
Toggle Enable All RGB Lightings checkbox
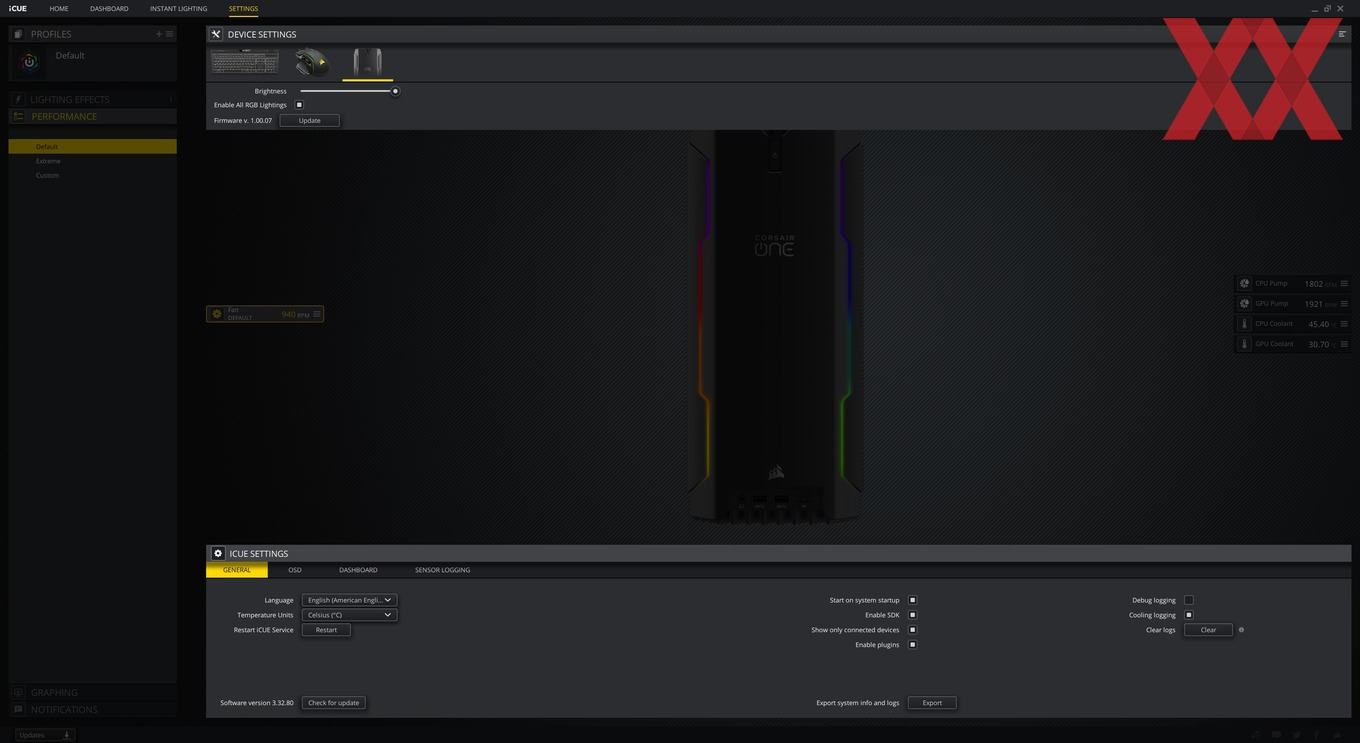coord(299,105)
